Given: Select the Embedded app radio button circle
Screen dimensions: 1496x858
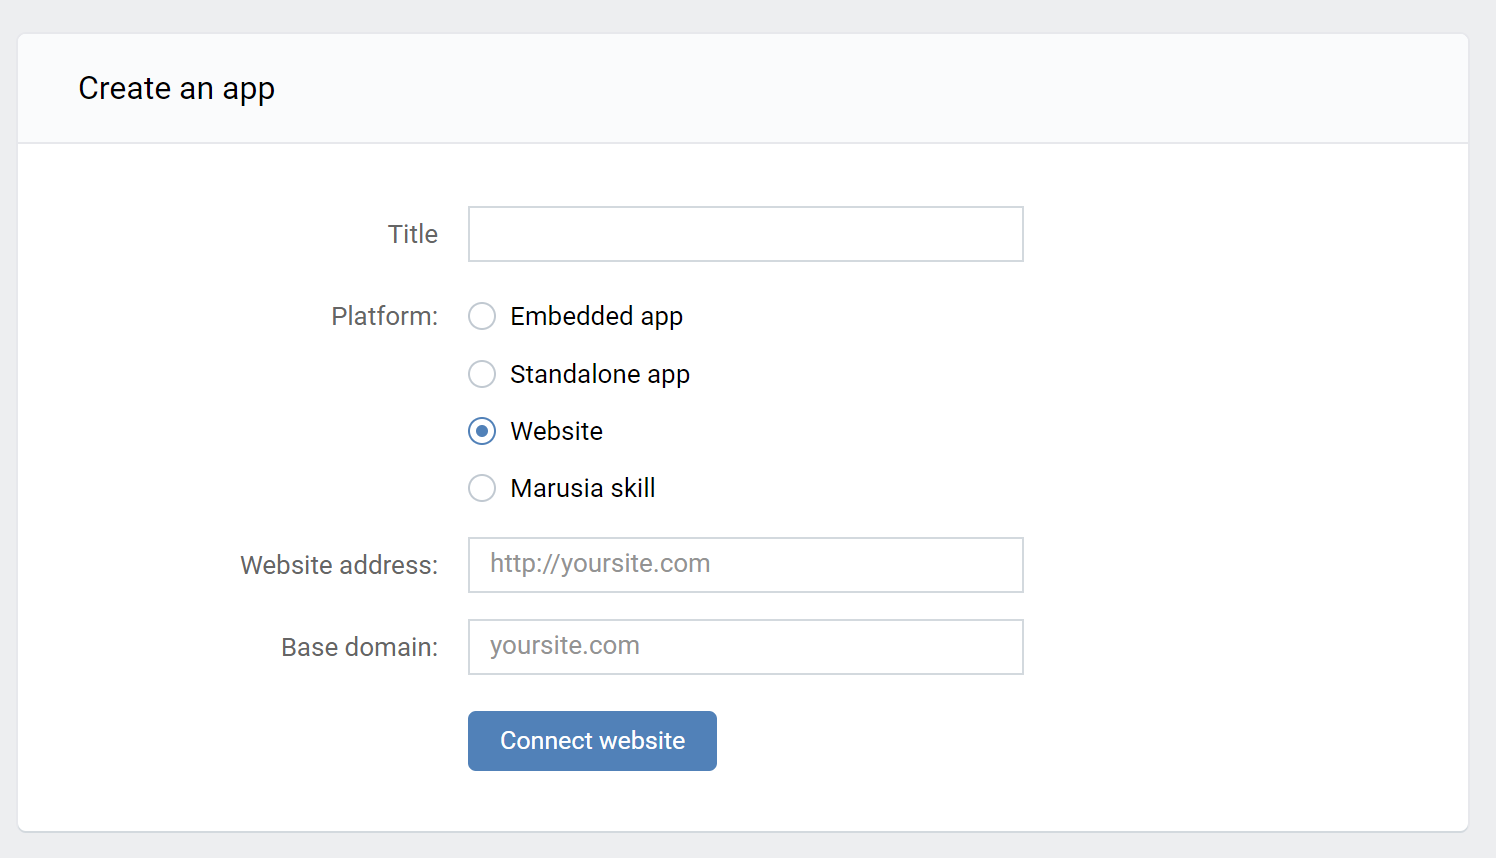Looking at the screenshot, I should (482, 316).
